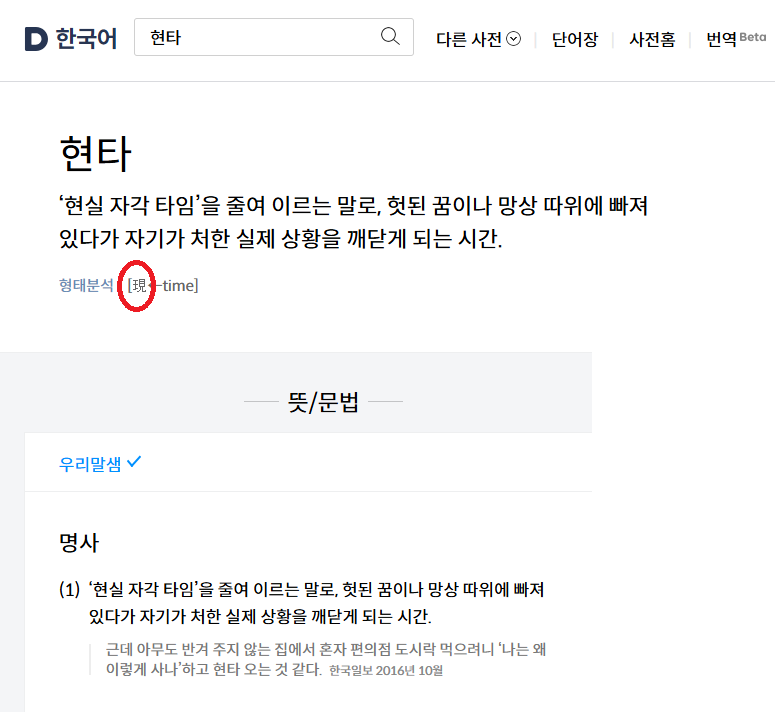Click the 명사 part-of-speech label

[79, 543]
